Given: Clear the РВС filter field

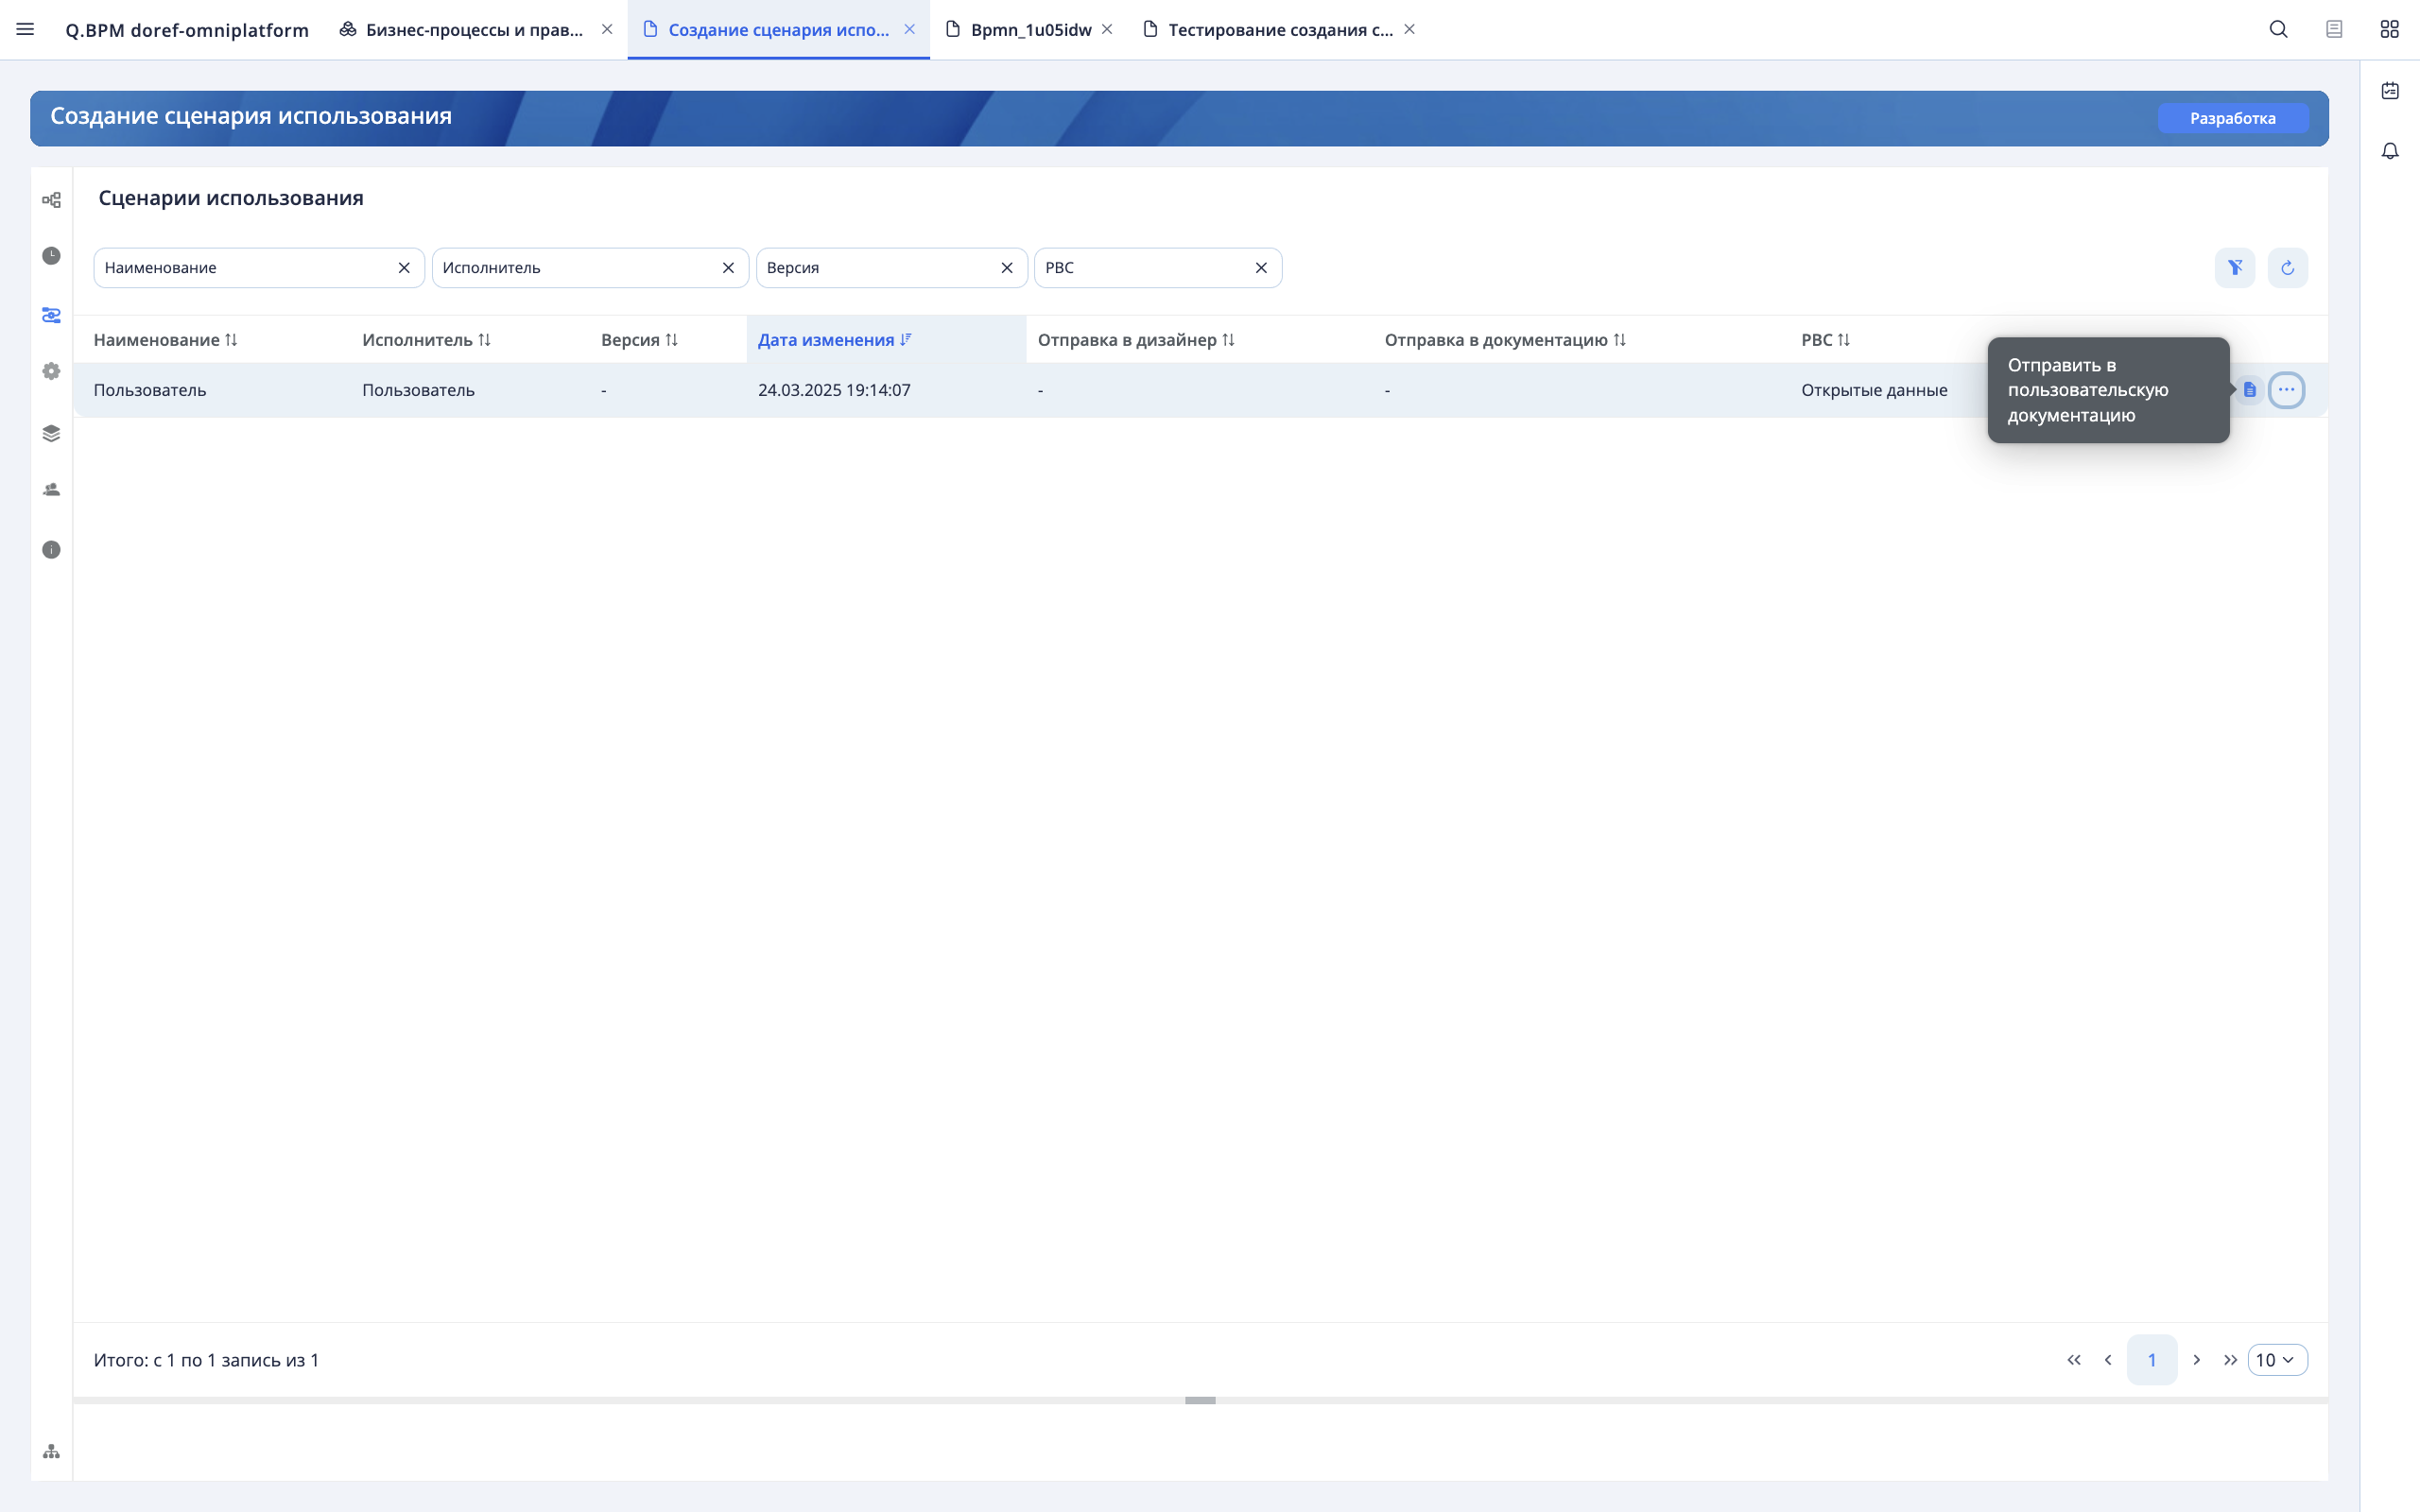Looking at the screenshot, I should click(1261, 267).
